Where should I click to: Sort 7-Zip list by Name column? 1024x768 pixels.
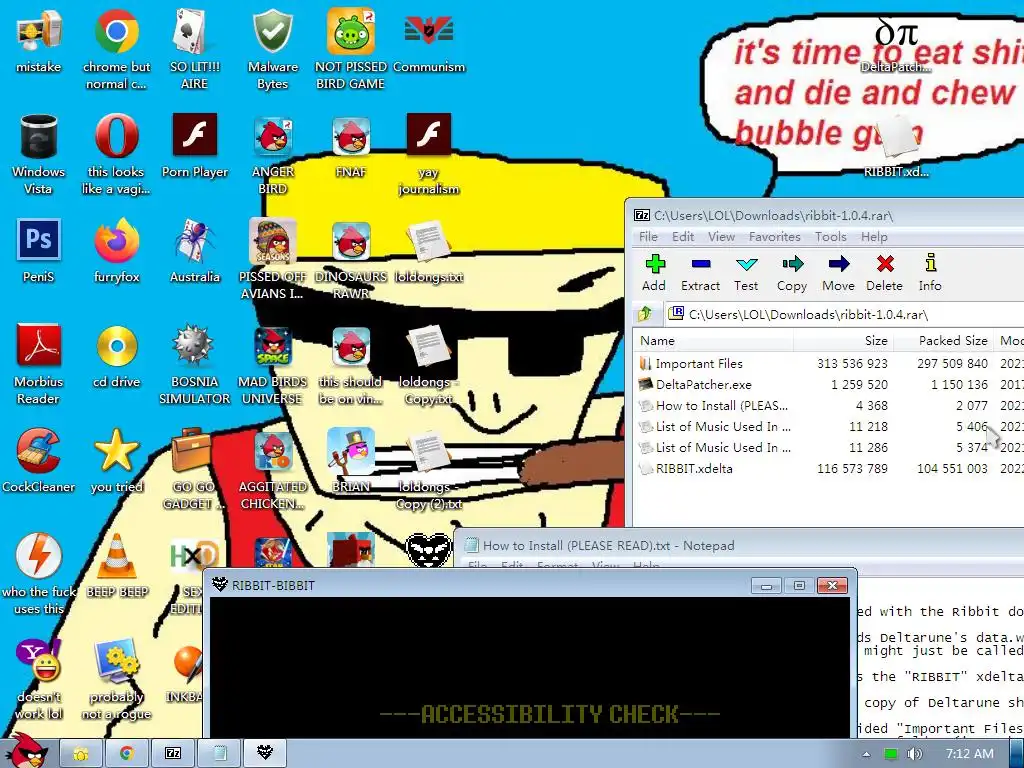click(x=713, y=340)
